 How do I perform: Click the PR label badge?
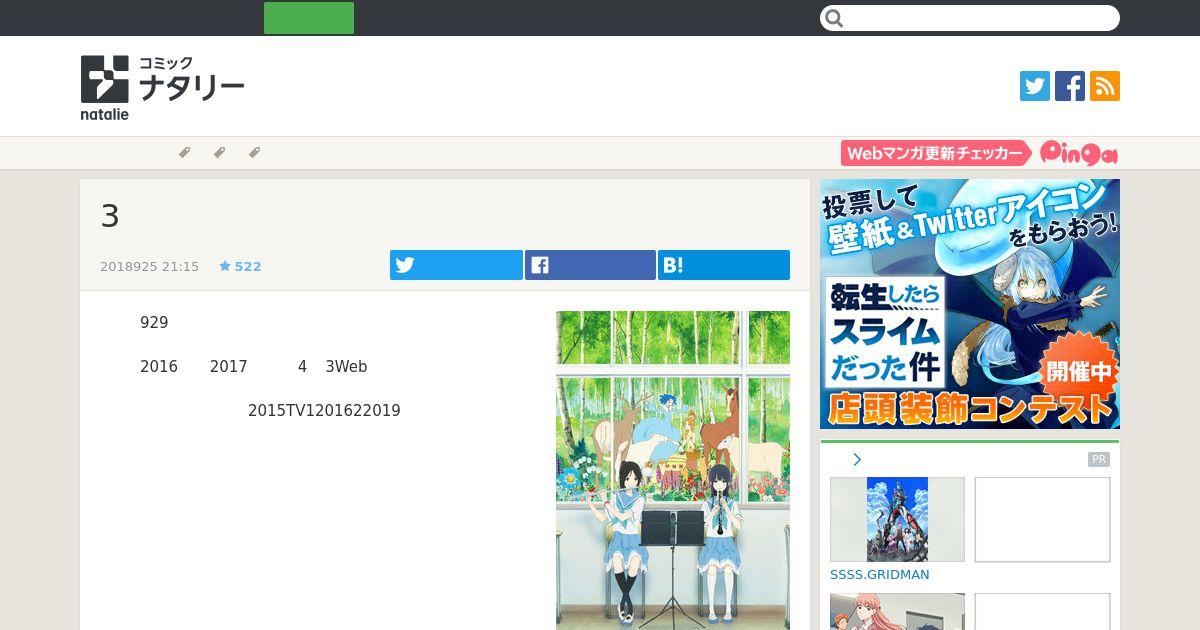tap(1099, 460)
